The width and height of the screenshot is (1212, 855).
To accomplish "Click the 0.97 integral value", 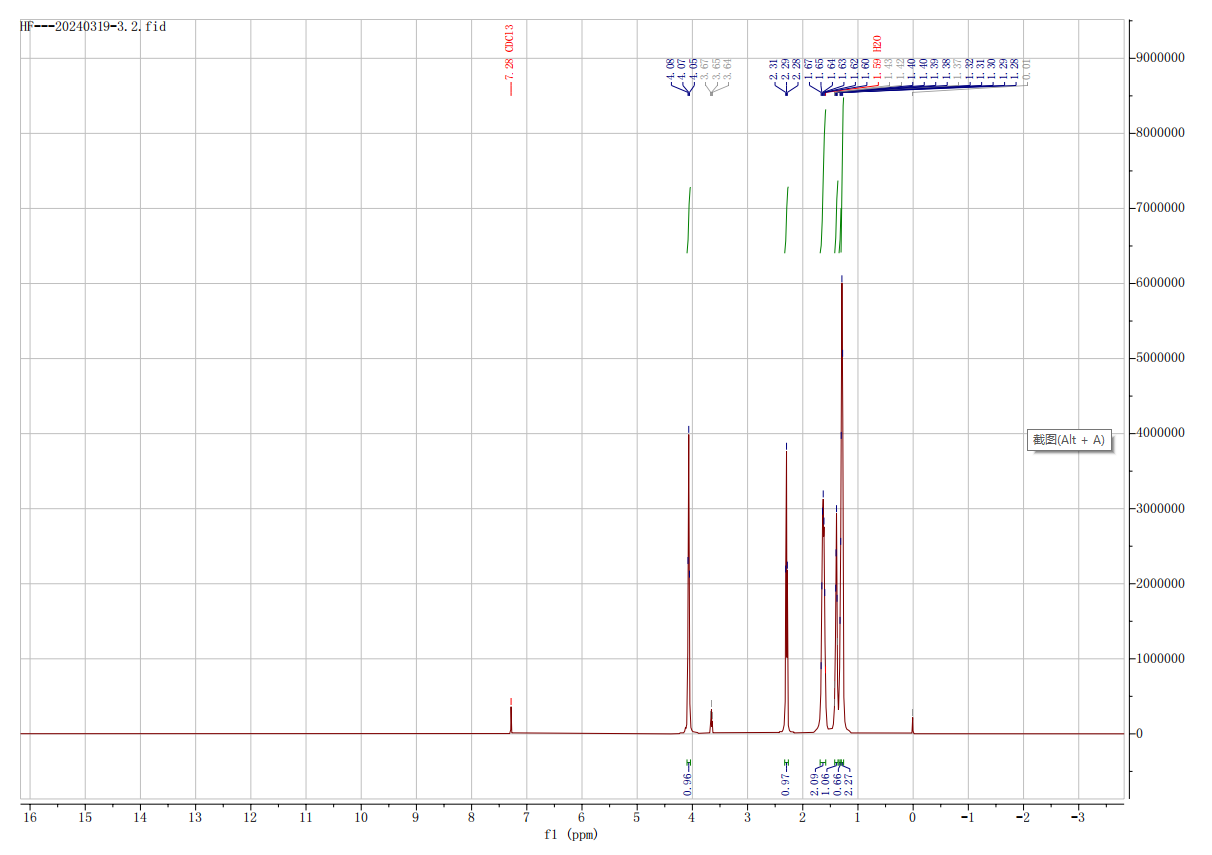I will pos(786,785).
